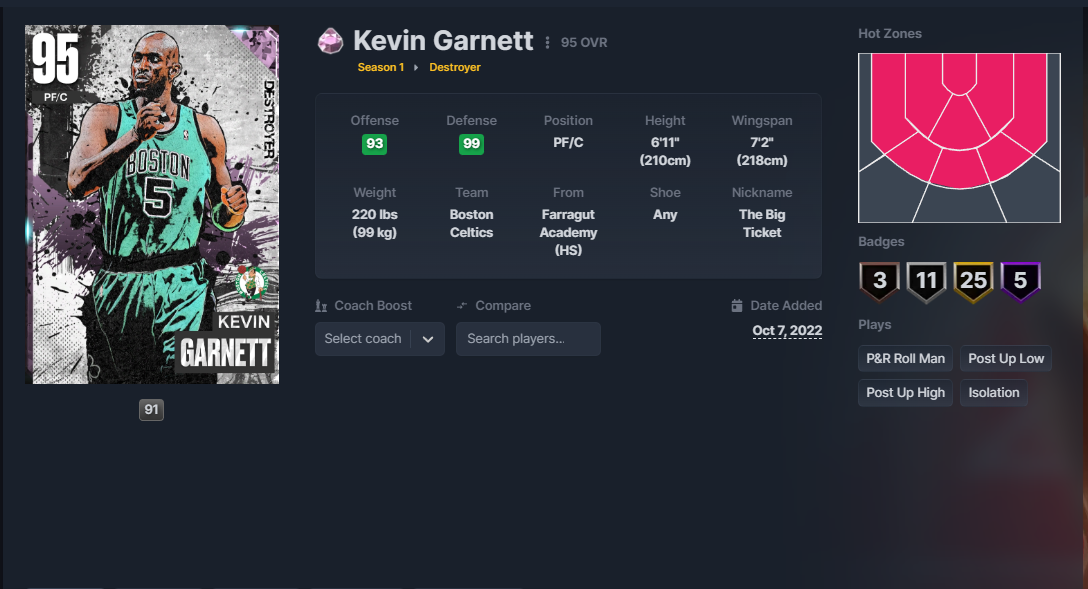The image size is (1088, 589).
Task: Click the gold badge showing 25
Action: tap(974, 281)
